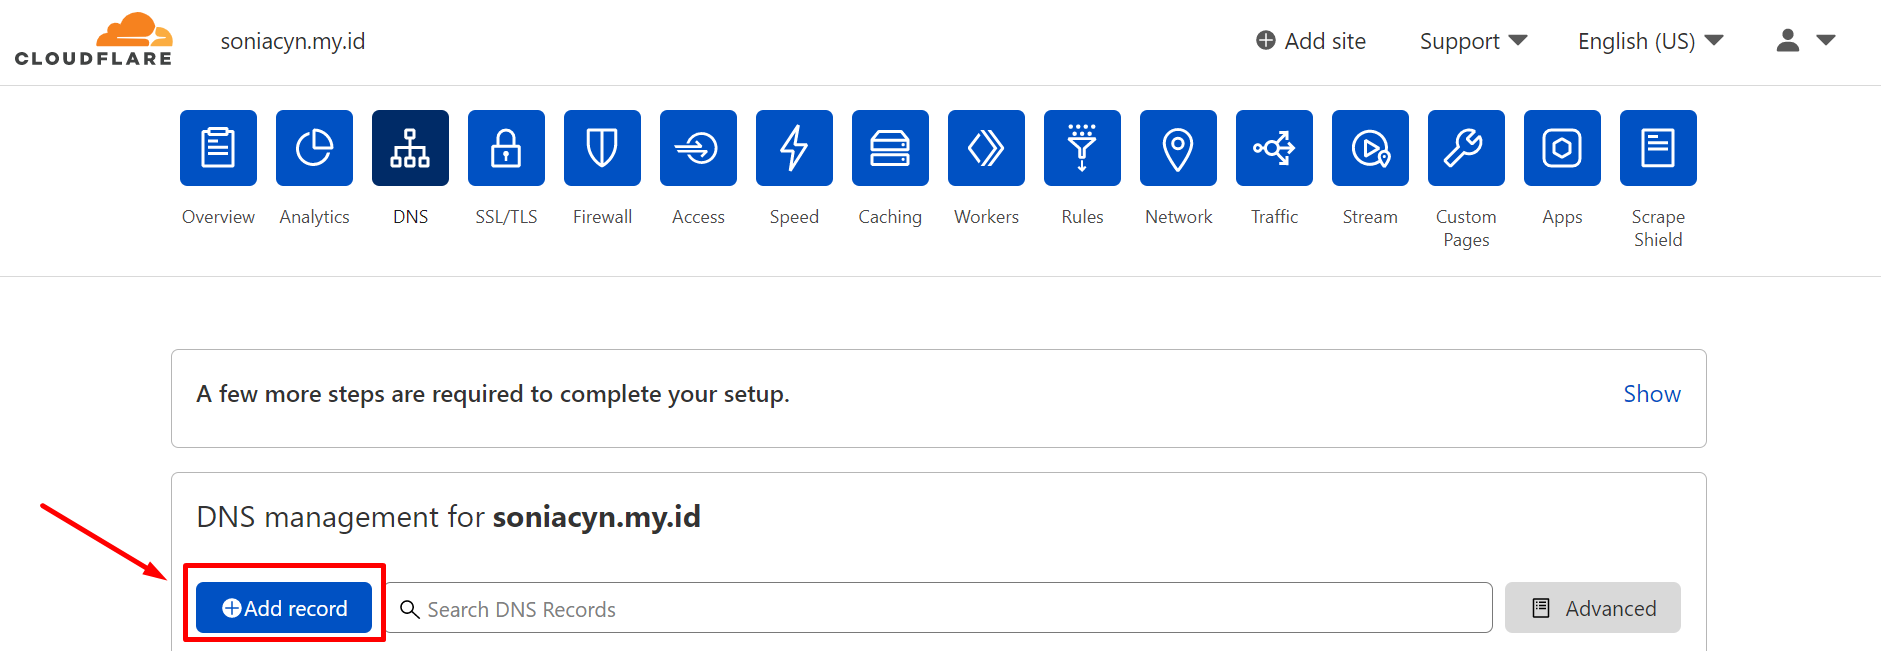The width and height of the screenshot is (1881, 651).
Task: Open the SSL/TLS padlock icon
Action: click(x=506, y=148)
